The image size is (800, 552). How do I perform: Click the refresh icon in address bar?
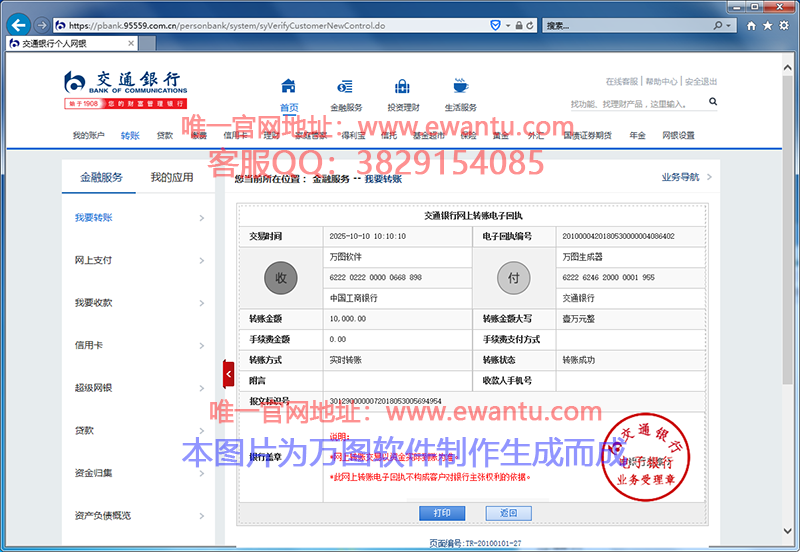(530, 25)
